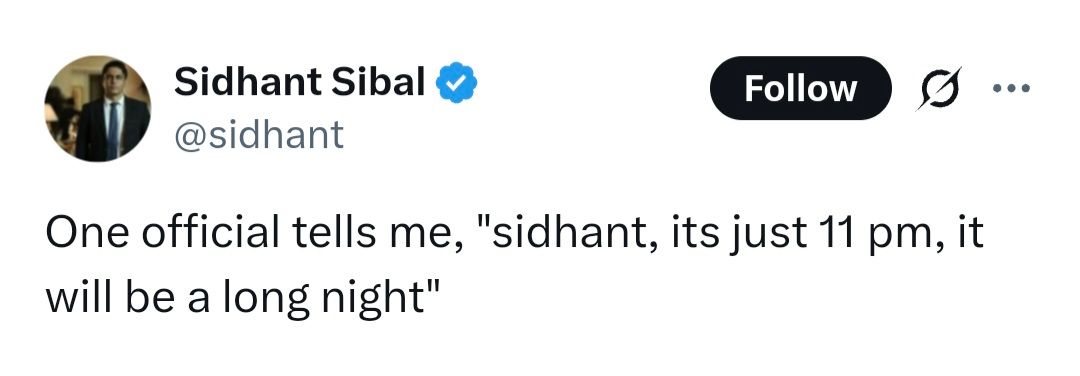The width and height of the screenshot is (1080, 376).
Task: Click the suited man avatar image
Action: point(97,109)
